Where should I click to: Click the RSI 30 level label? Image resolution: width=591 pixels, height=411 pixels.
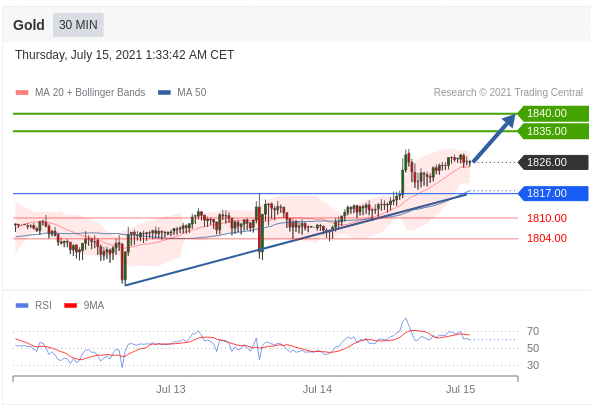533,365
